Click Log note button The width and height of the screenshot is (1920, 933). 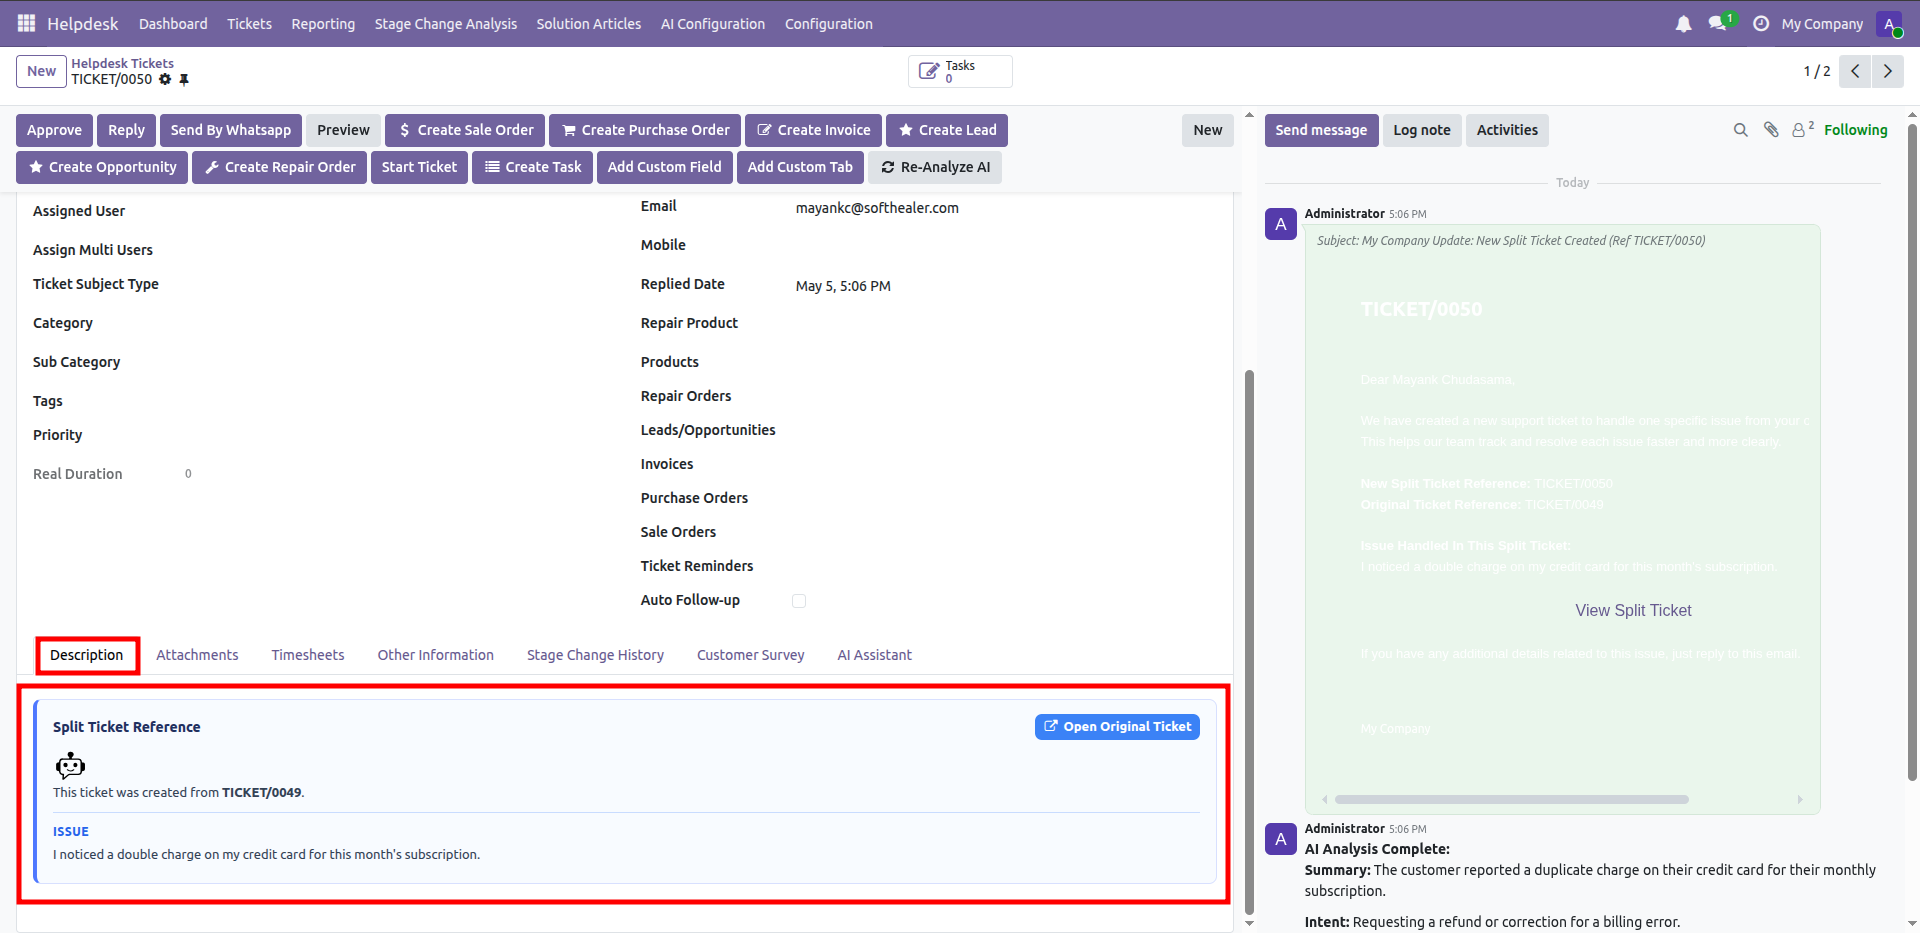[1422, 130]
